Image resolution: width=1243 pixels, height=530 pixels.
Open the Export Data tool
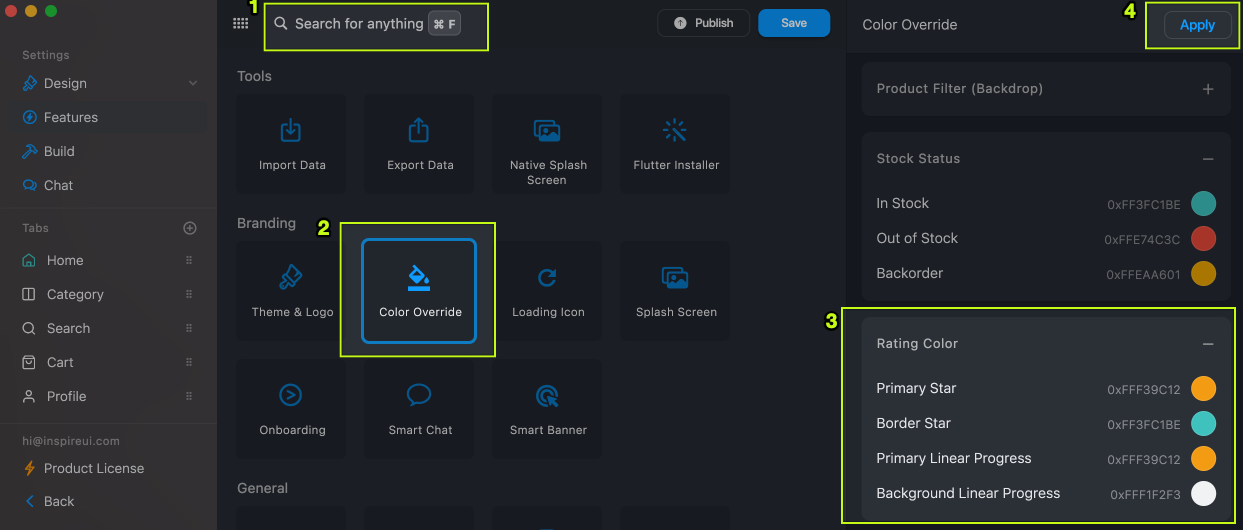420,143
